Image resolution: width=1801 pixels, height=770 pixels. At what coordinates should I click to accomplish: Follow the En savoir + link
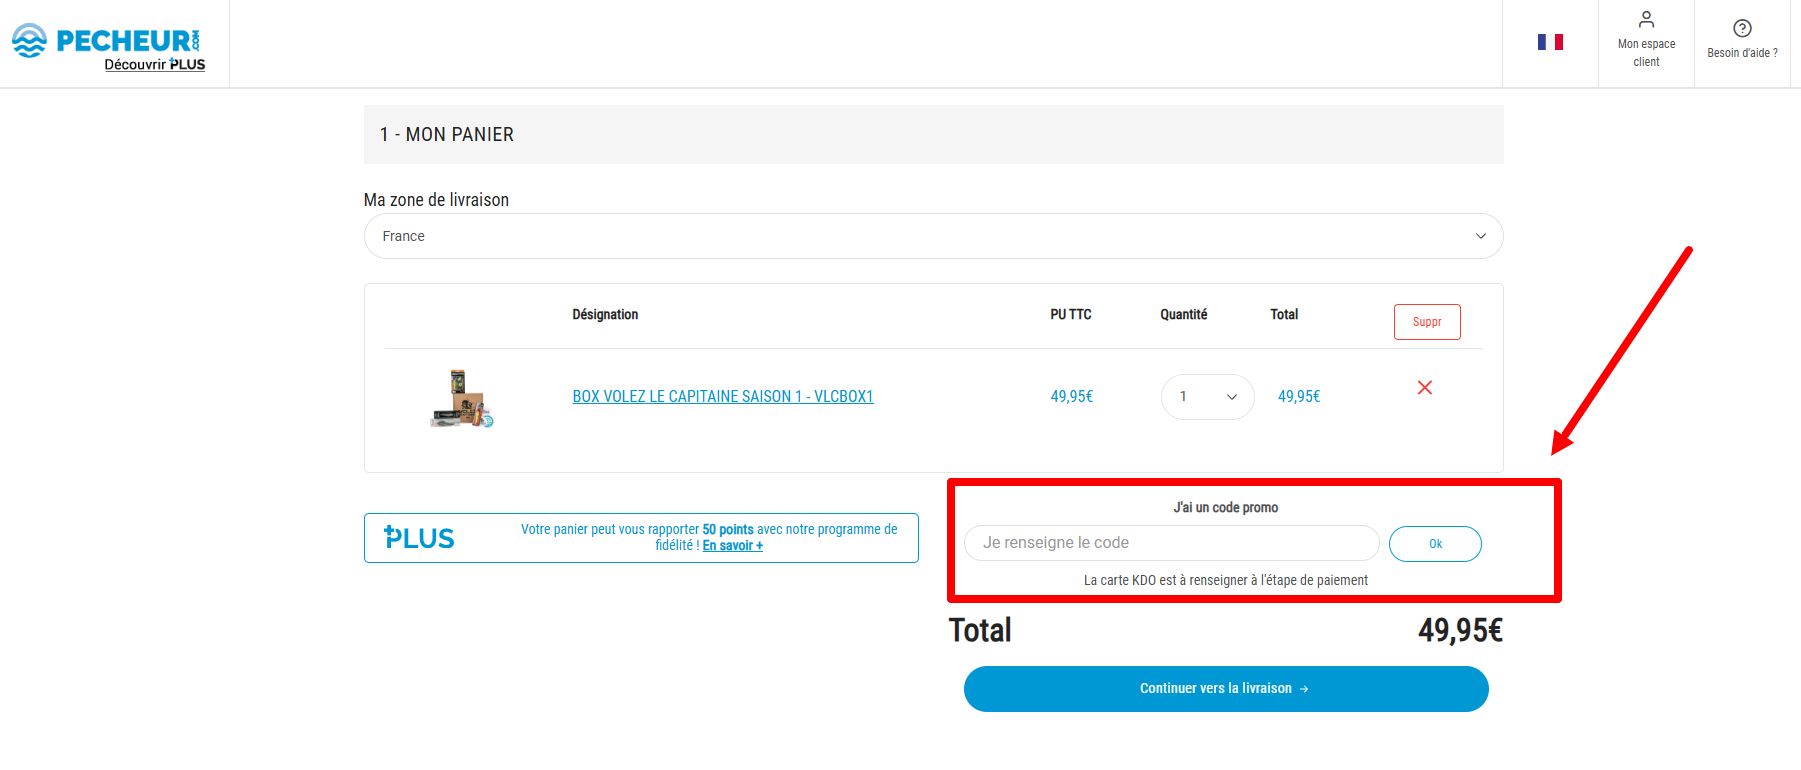click(733, 546)
